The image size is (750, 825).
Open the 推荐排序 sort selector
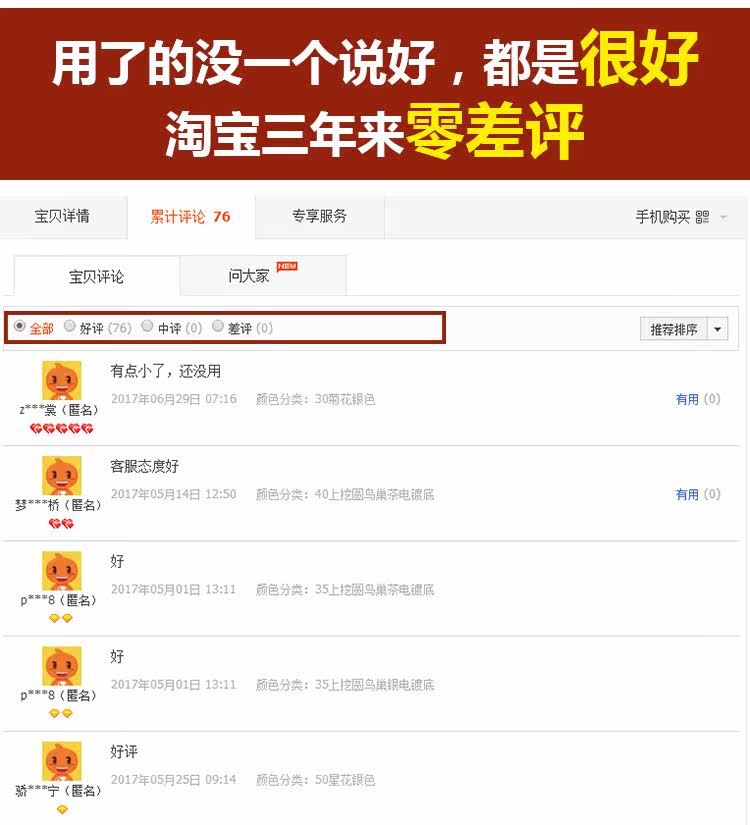coord(674,329)
